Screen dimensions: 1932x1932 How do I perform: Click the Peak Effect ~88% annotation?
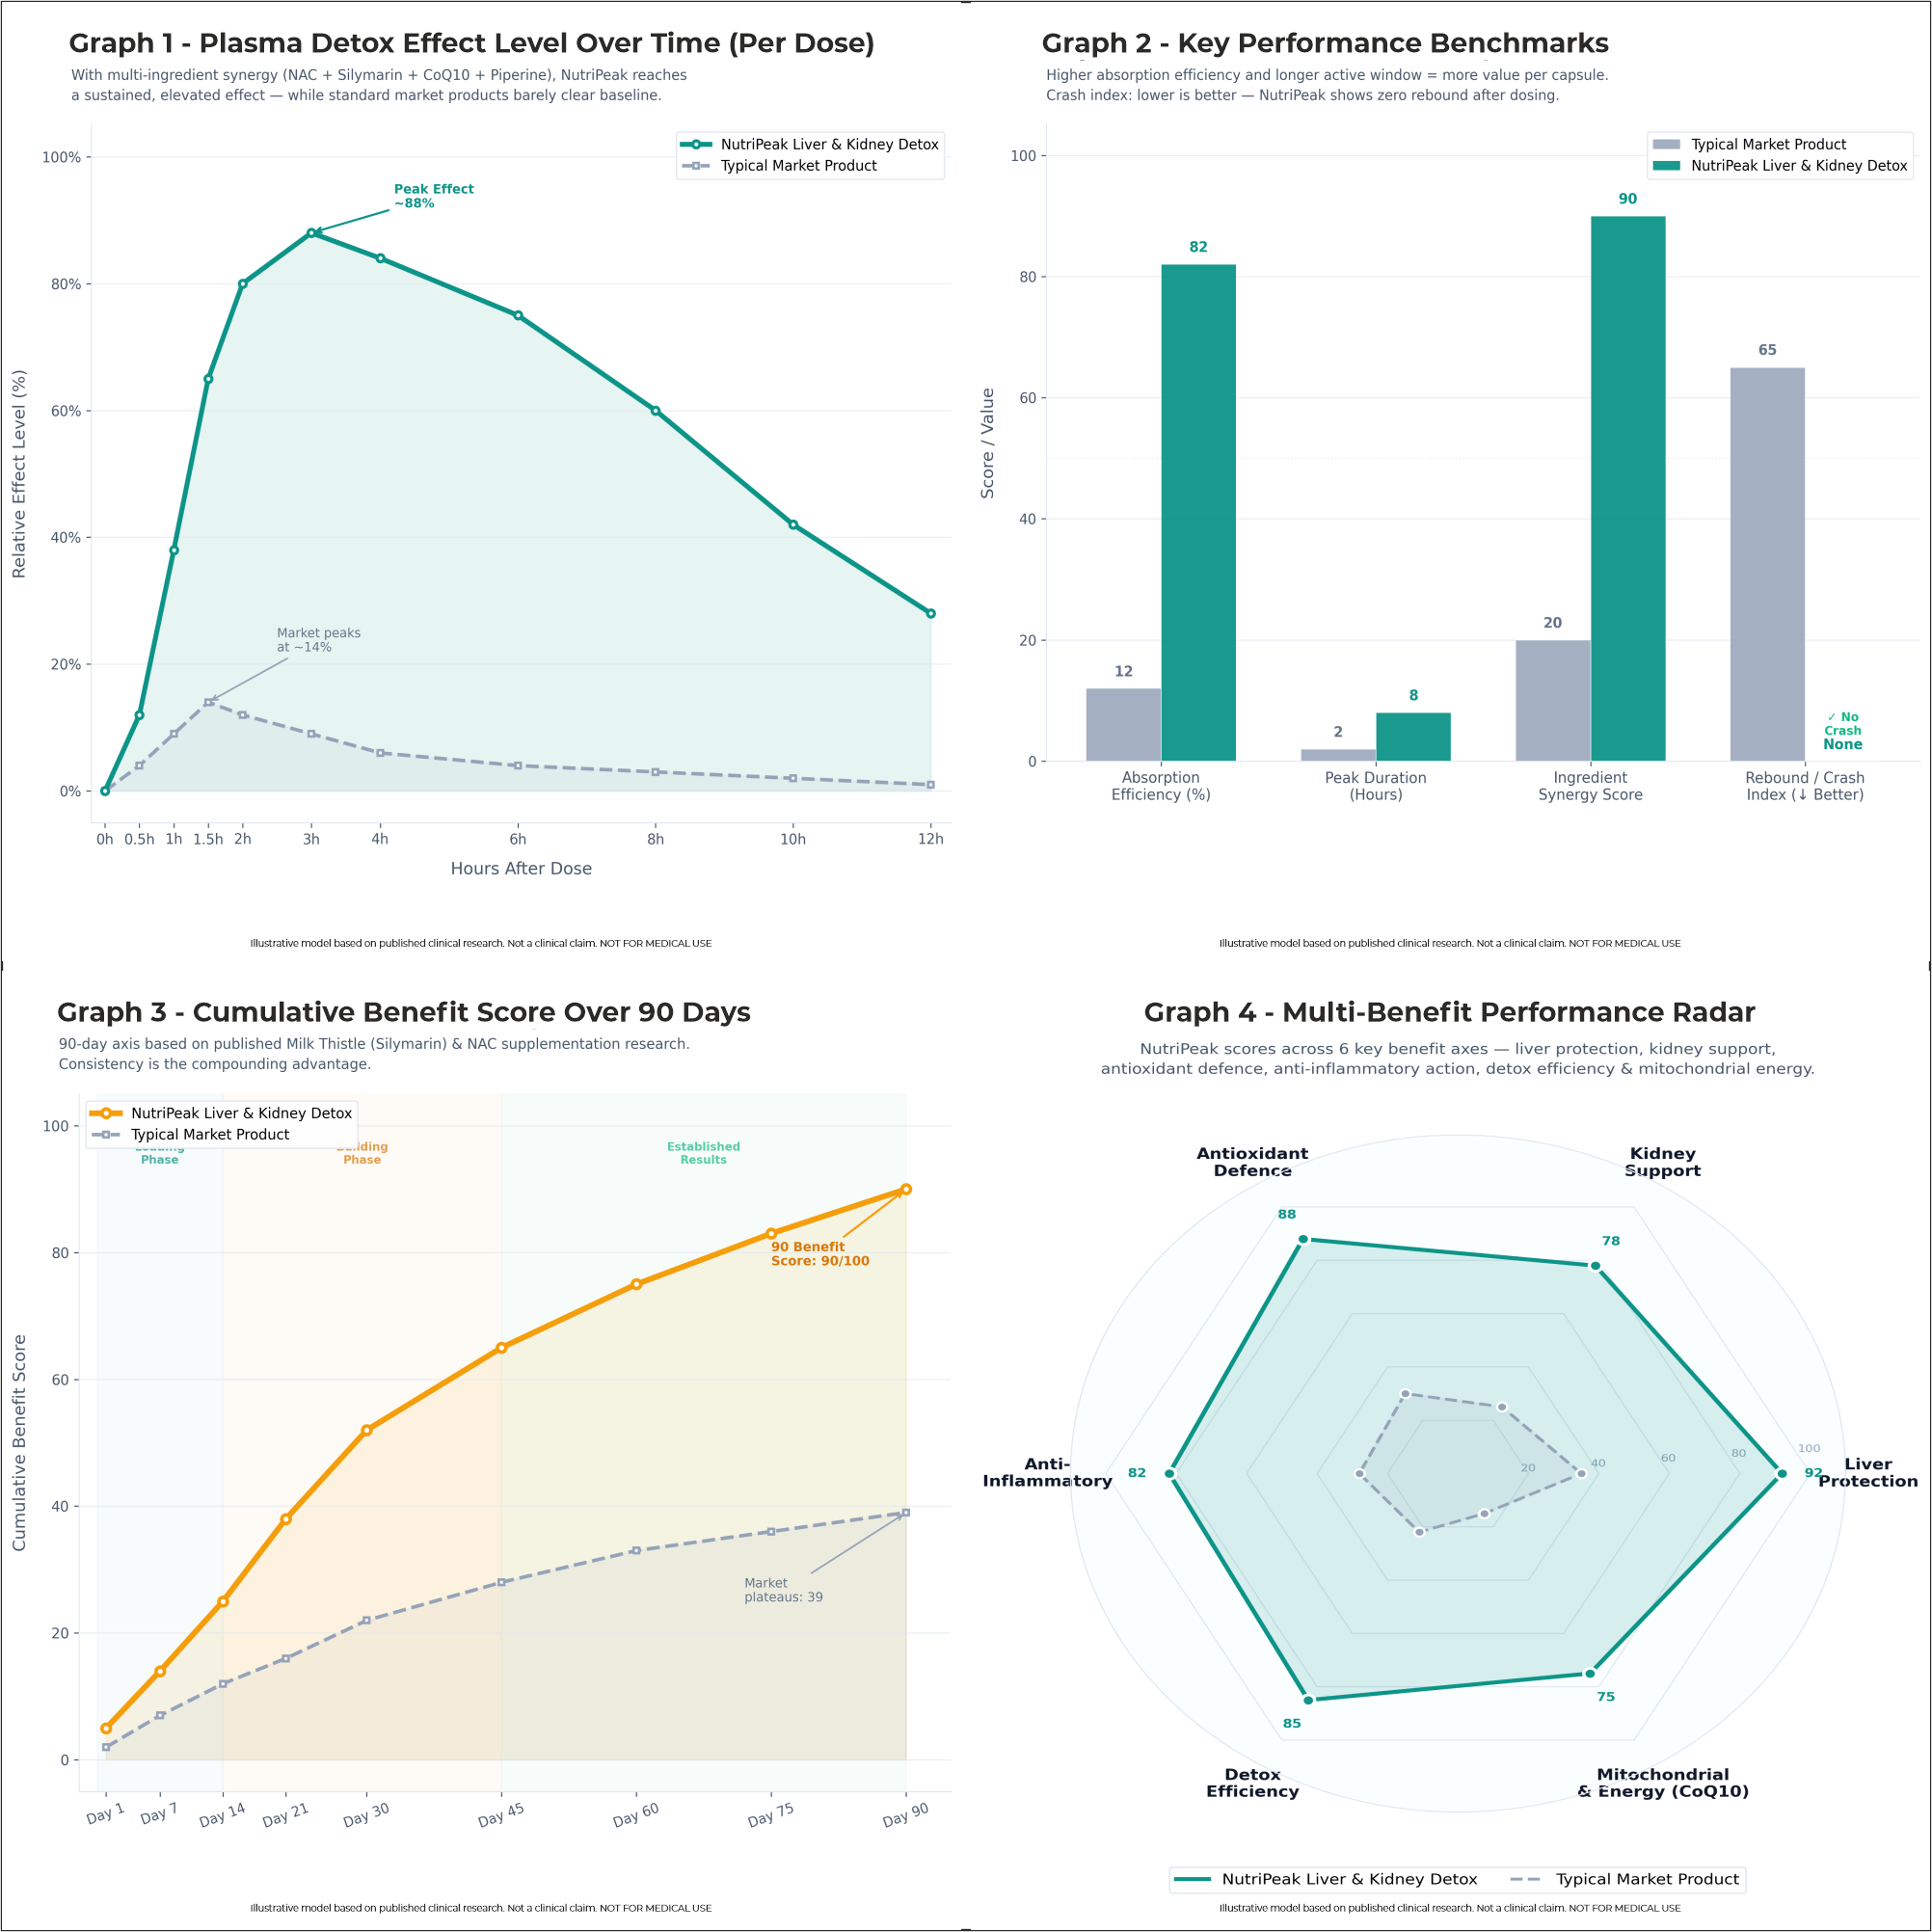433,196
